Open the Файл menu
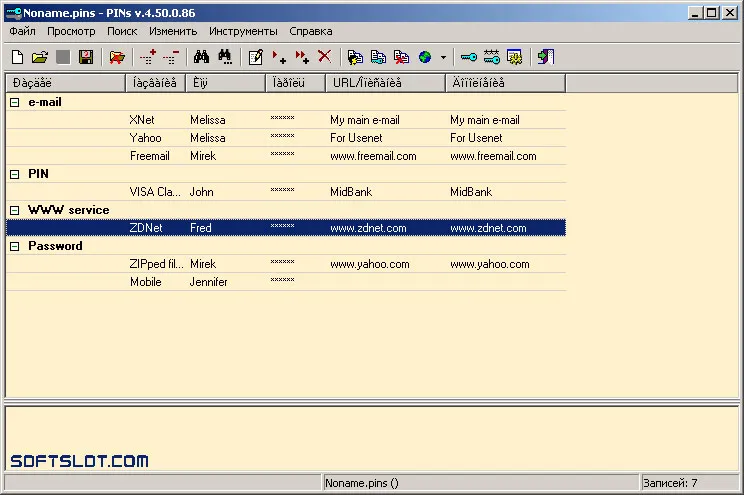The height and width of the screenshot is (495, 744). point(22,31)
